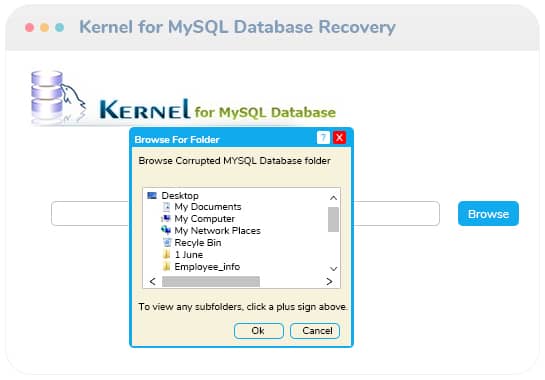Open the dialog help question mark
This screenshot has height=380, width=545.
pyautogui.click(x=323, y=138)
